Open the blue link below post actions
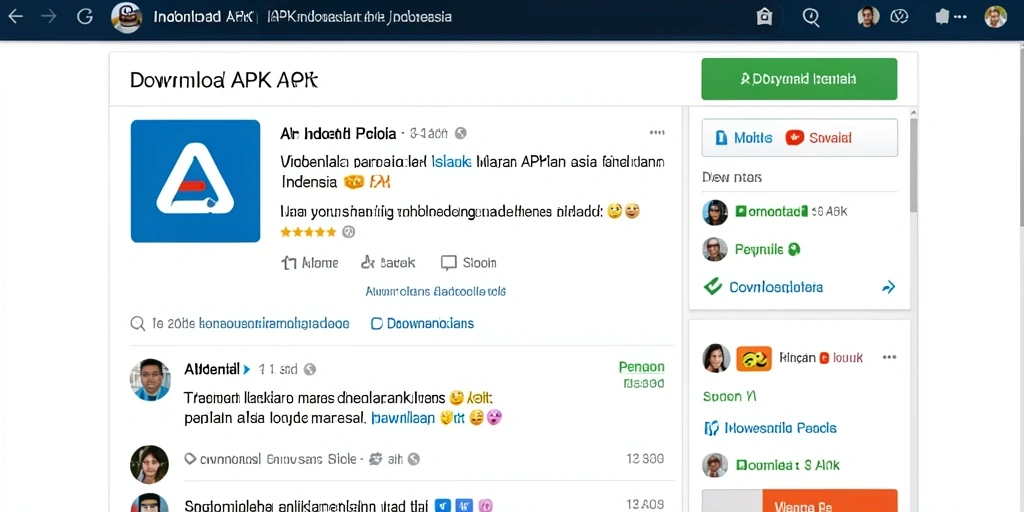The height and width of the screenshot is (512, 1024). tap(436, 291)
